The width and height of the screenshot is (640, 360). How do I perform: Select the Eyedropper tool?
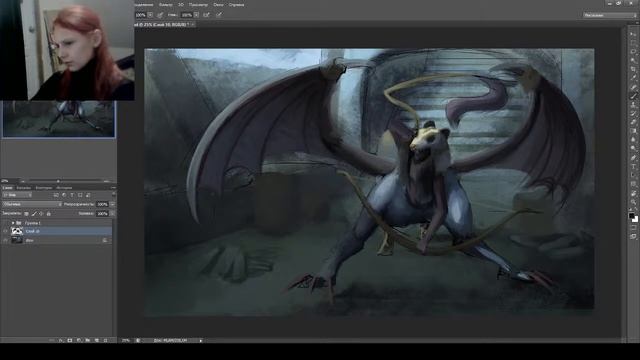click(633, 78)
